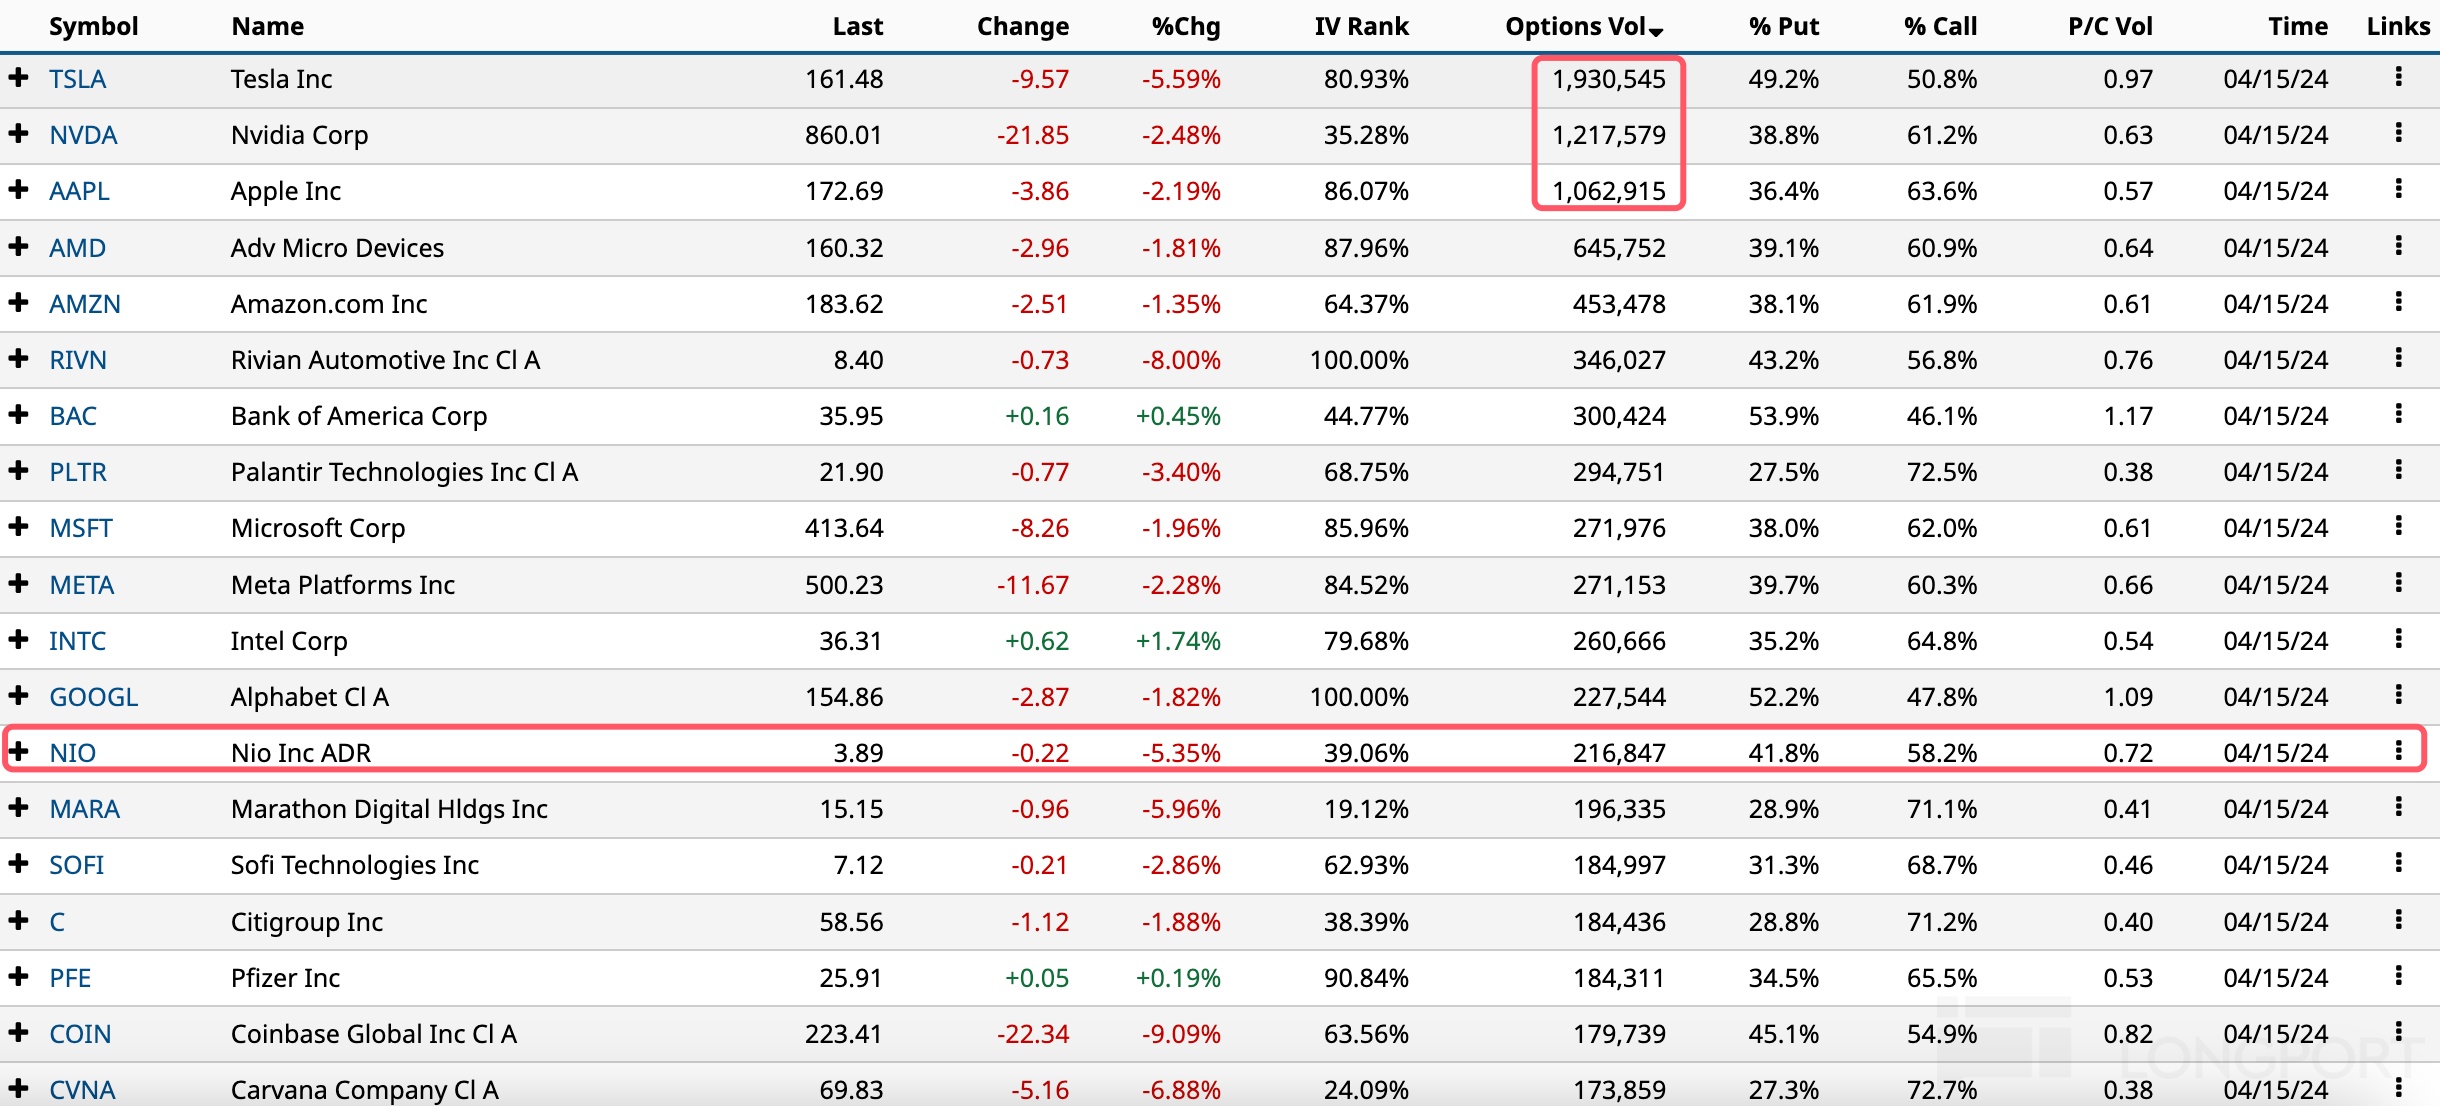Image resolution: width=2440 pixels, height=1106 pixels.
Task: Sort by the %Chg column header
Action: point(1185,26)
